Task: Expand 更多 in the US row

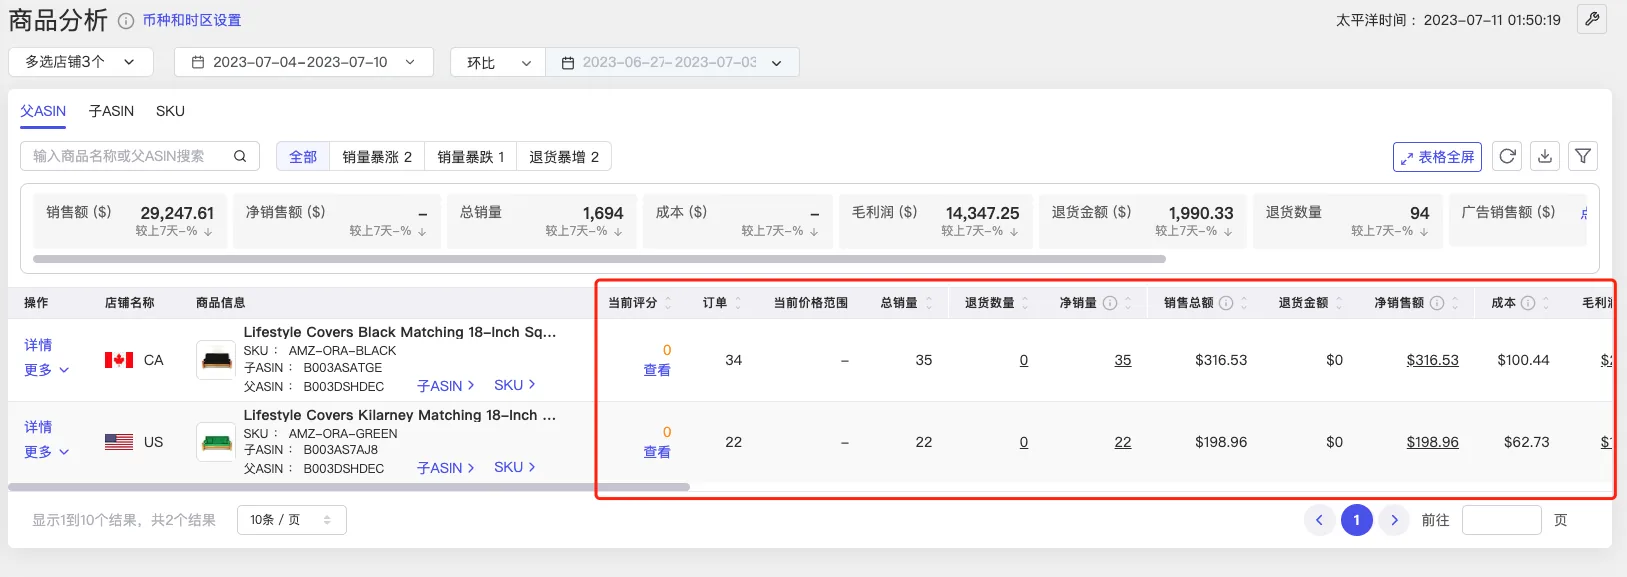Action: coord(46,452)
